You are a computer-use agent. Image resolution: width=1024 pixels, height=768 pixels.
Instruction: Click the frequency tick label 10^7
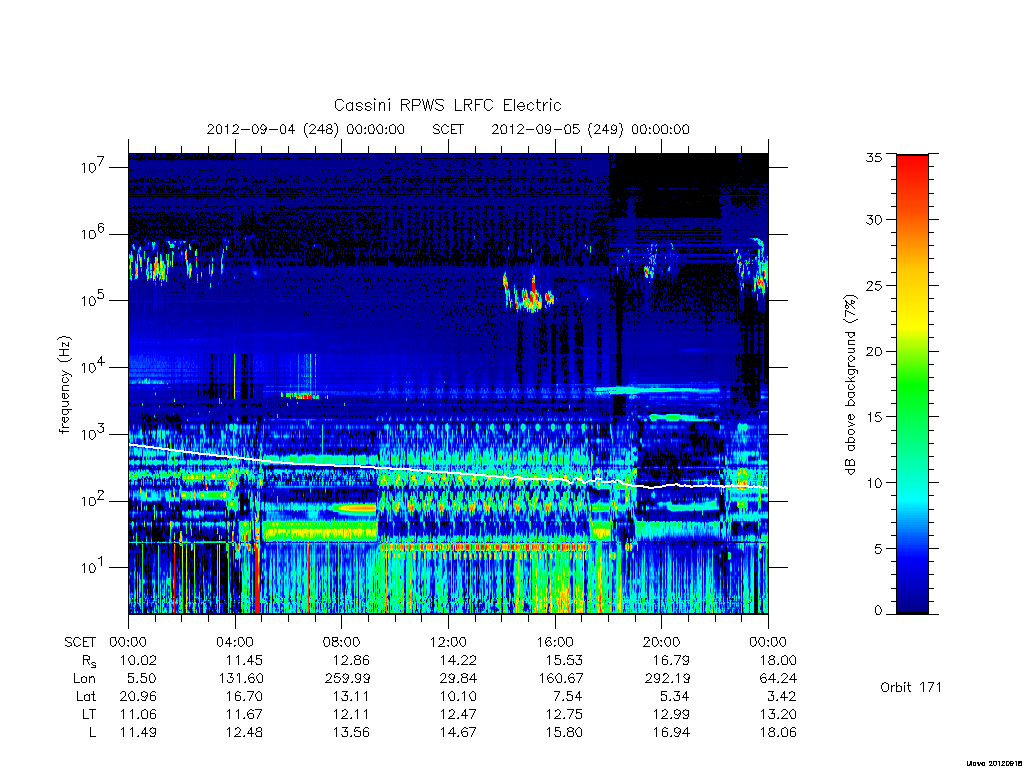(93, 166)
